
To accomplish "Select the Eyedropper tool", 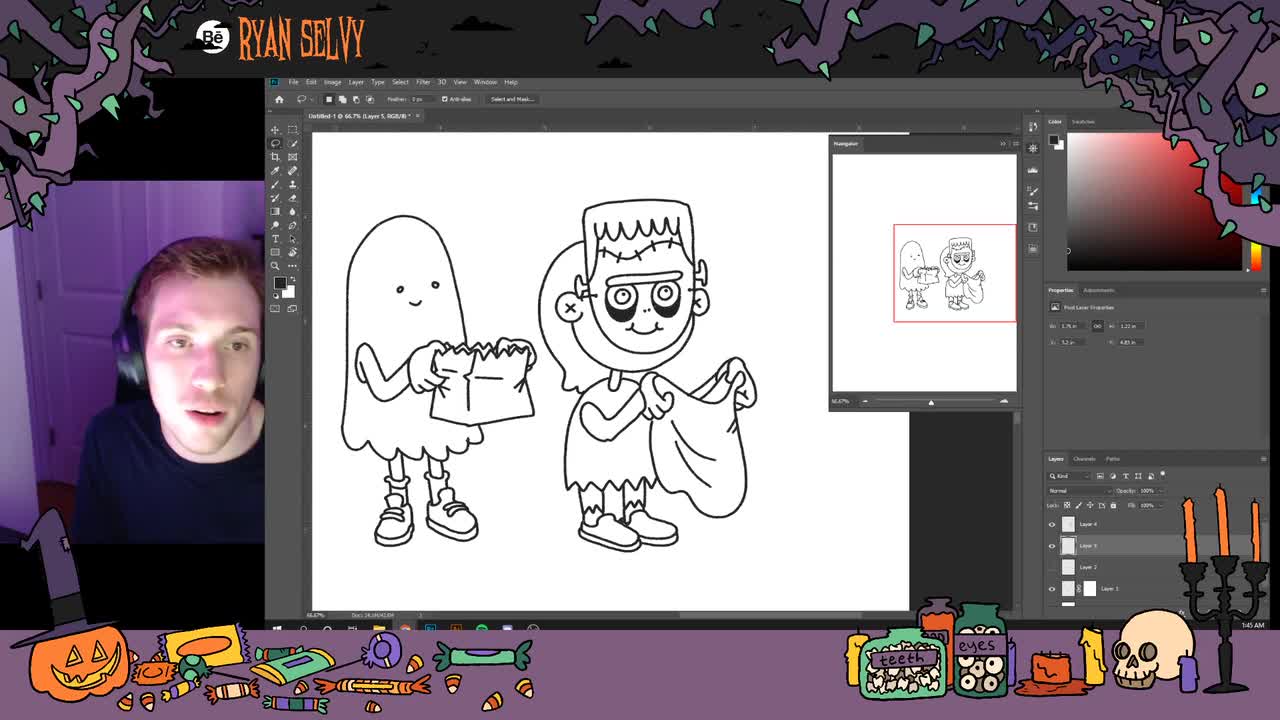I will click(x=275, y=171).
